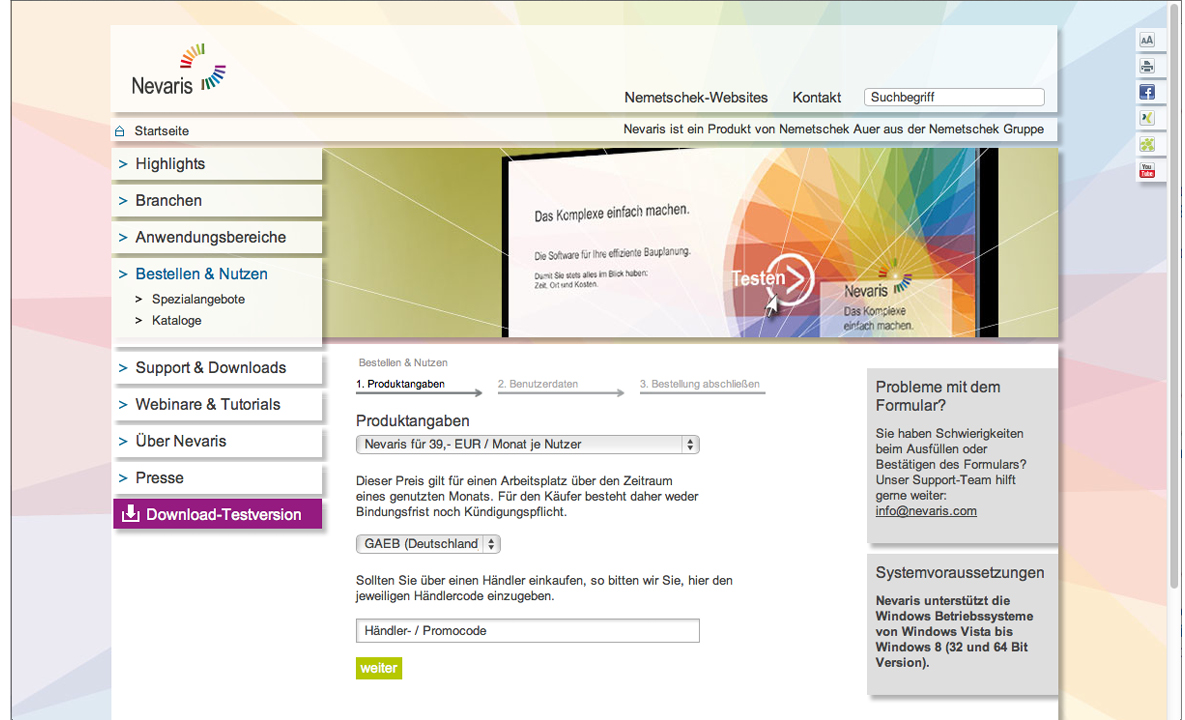Screen dimensions: 1185x720
Task: Click the green weiter button
Action: tap(379, 668)
